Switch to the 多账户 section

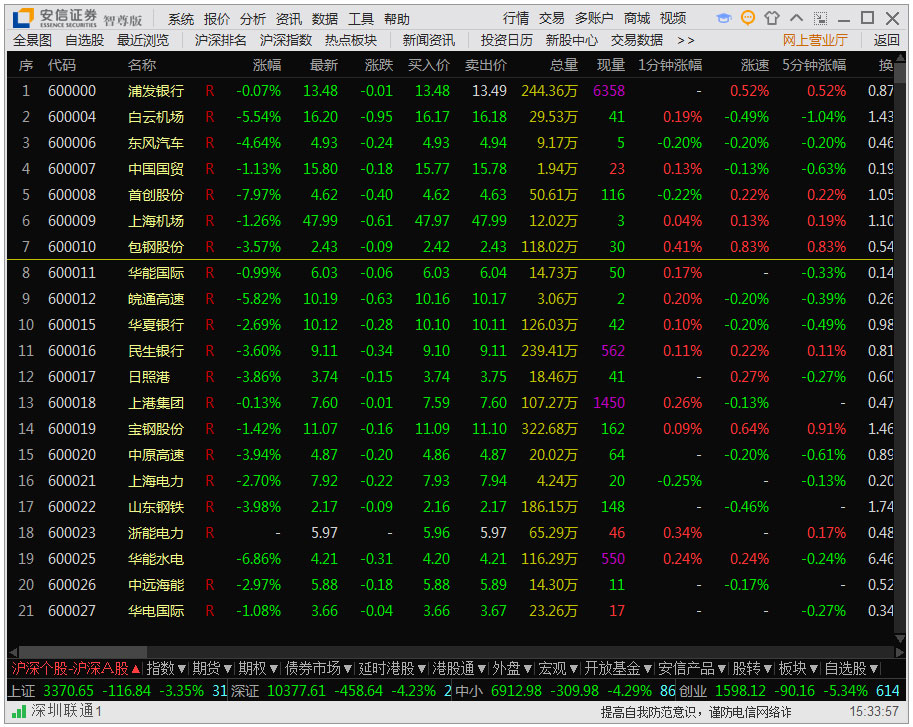pos(594,19)
